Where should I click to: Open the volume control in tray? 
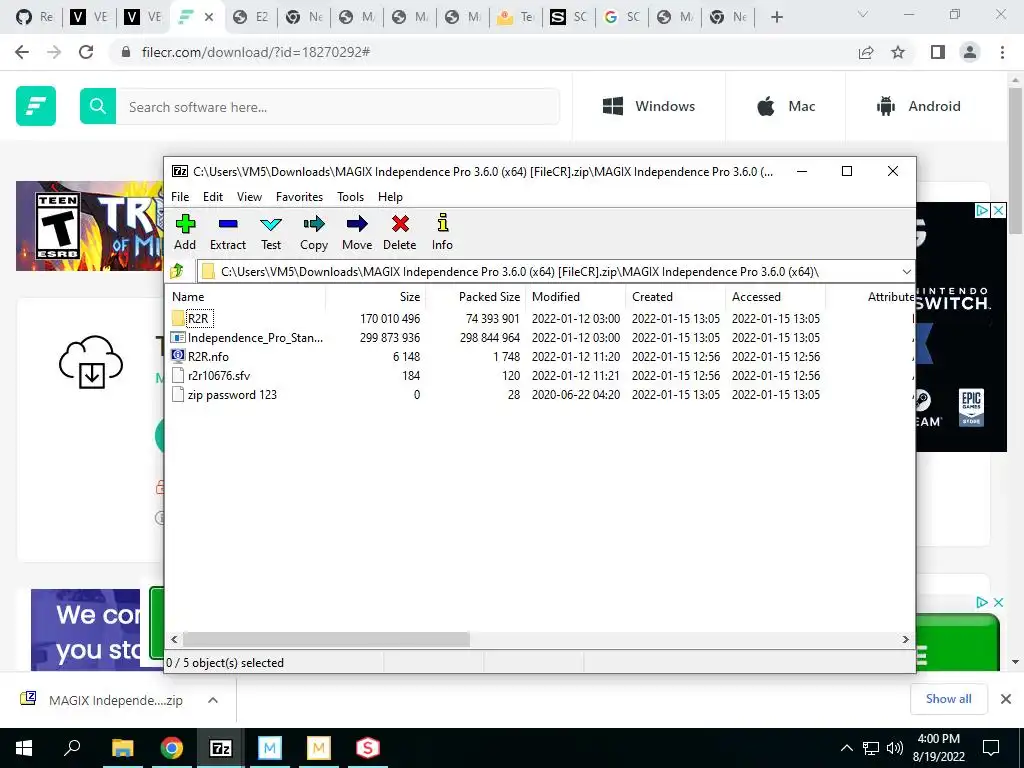pyautogui.click(x=895, y=748)
